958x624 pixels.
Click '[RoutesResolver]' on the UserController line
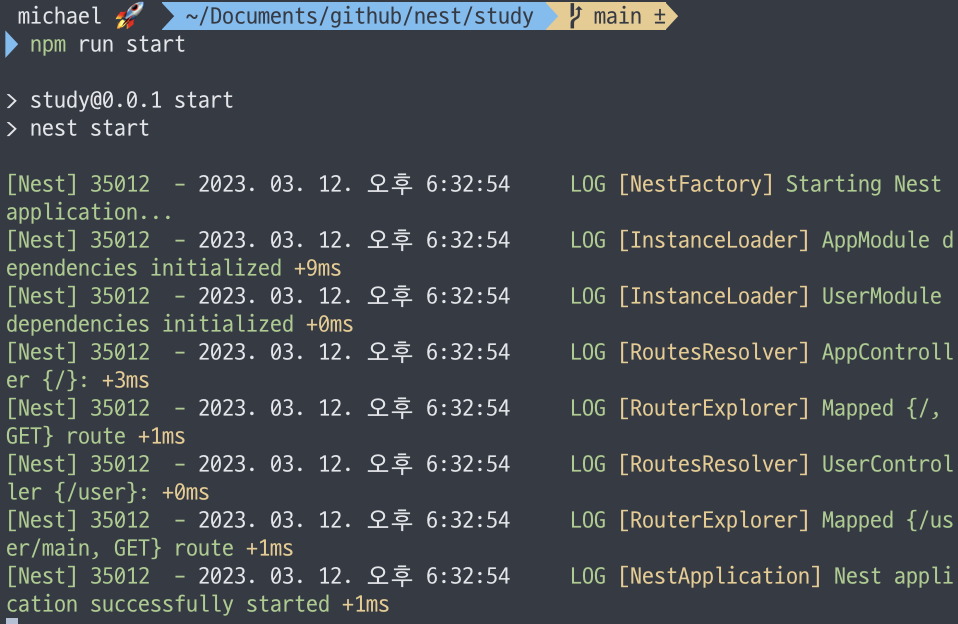pos(714,464)
